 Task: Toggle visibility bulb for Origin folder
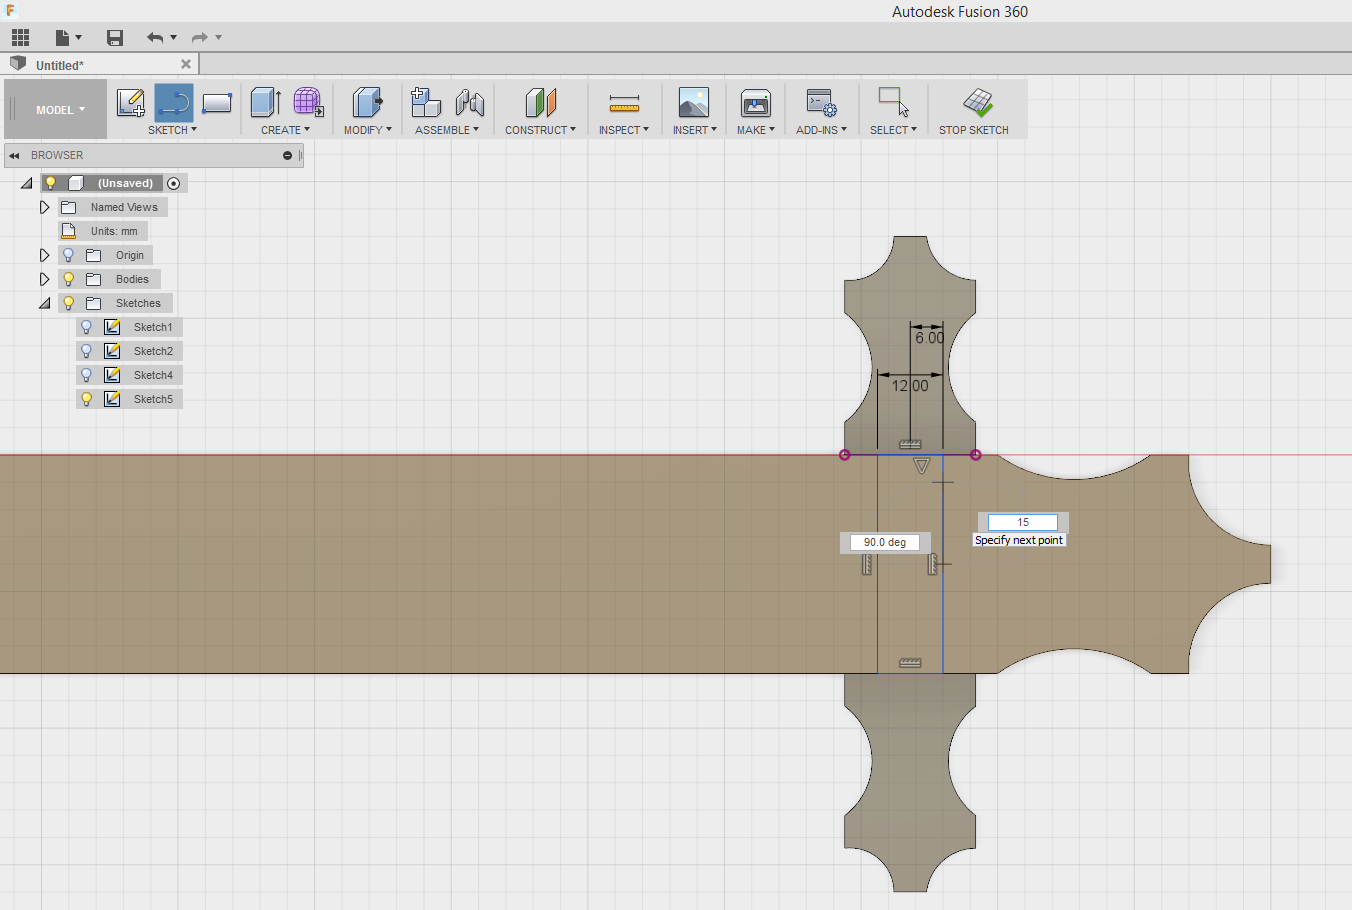pyautogui.click(x=69, y=255)
